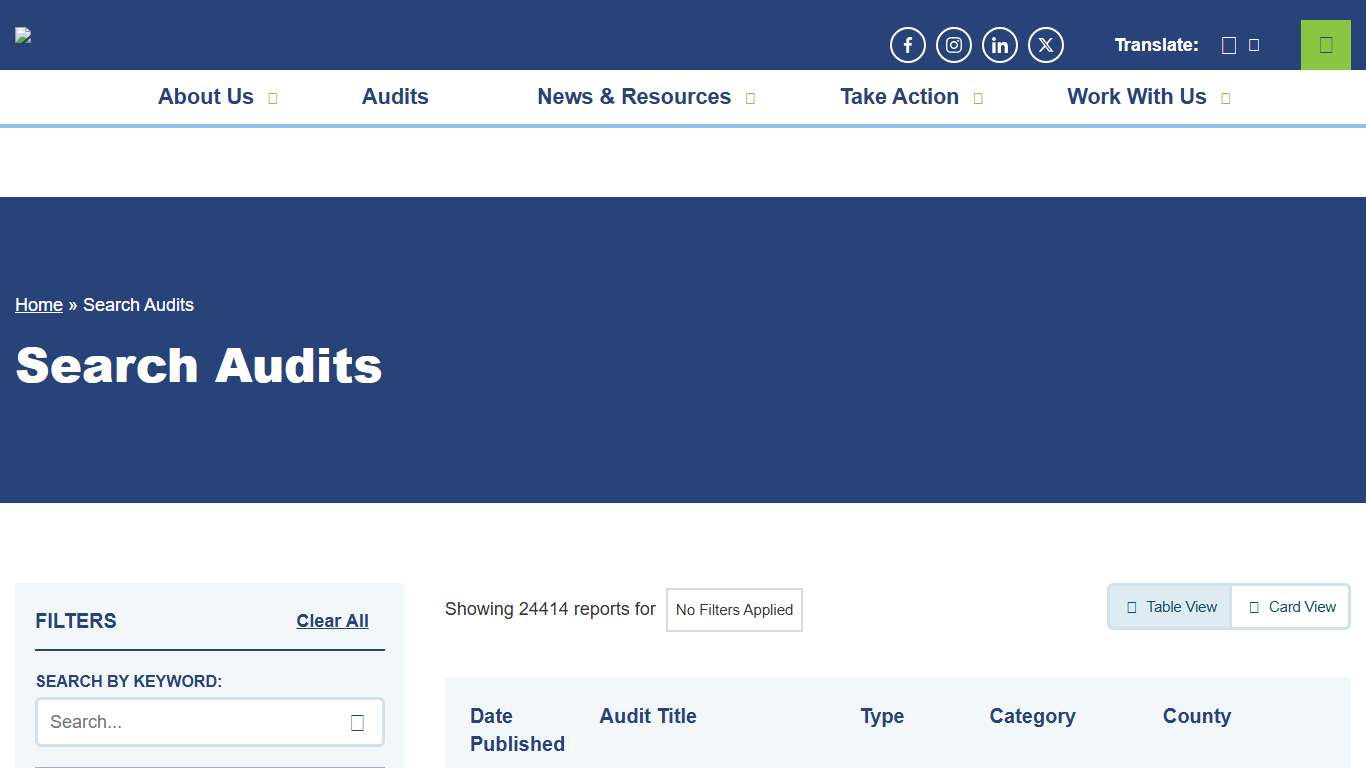
Task: Open the LinkedIn social media icon
Action: [999, 44]
